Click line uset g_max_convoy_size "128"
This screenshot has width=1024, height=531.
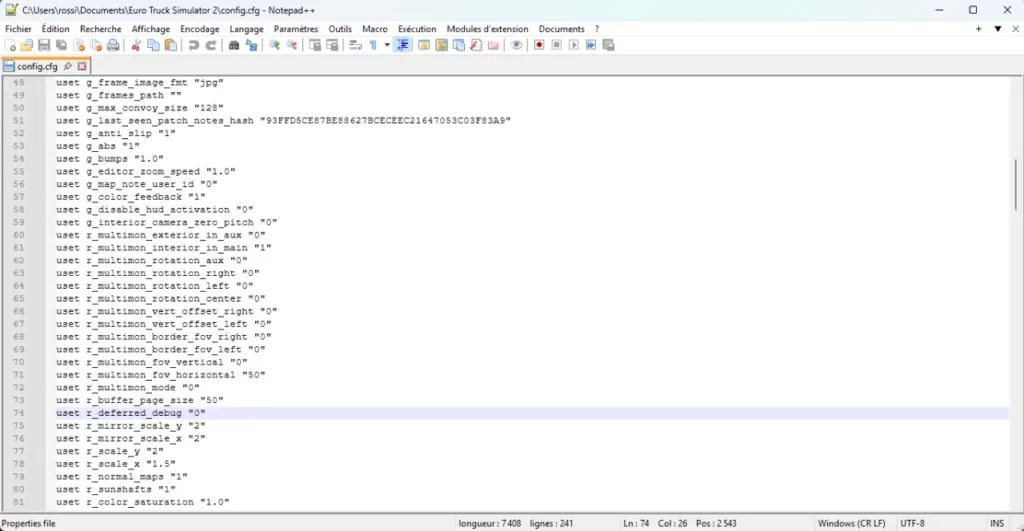click(x=140, y=108)
